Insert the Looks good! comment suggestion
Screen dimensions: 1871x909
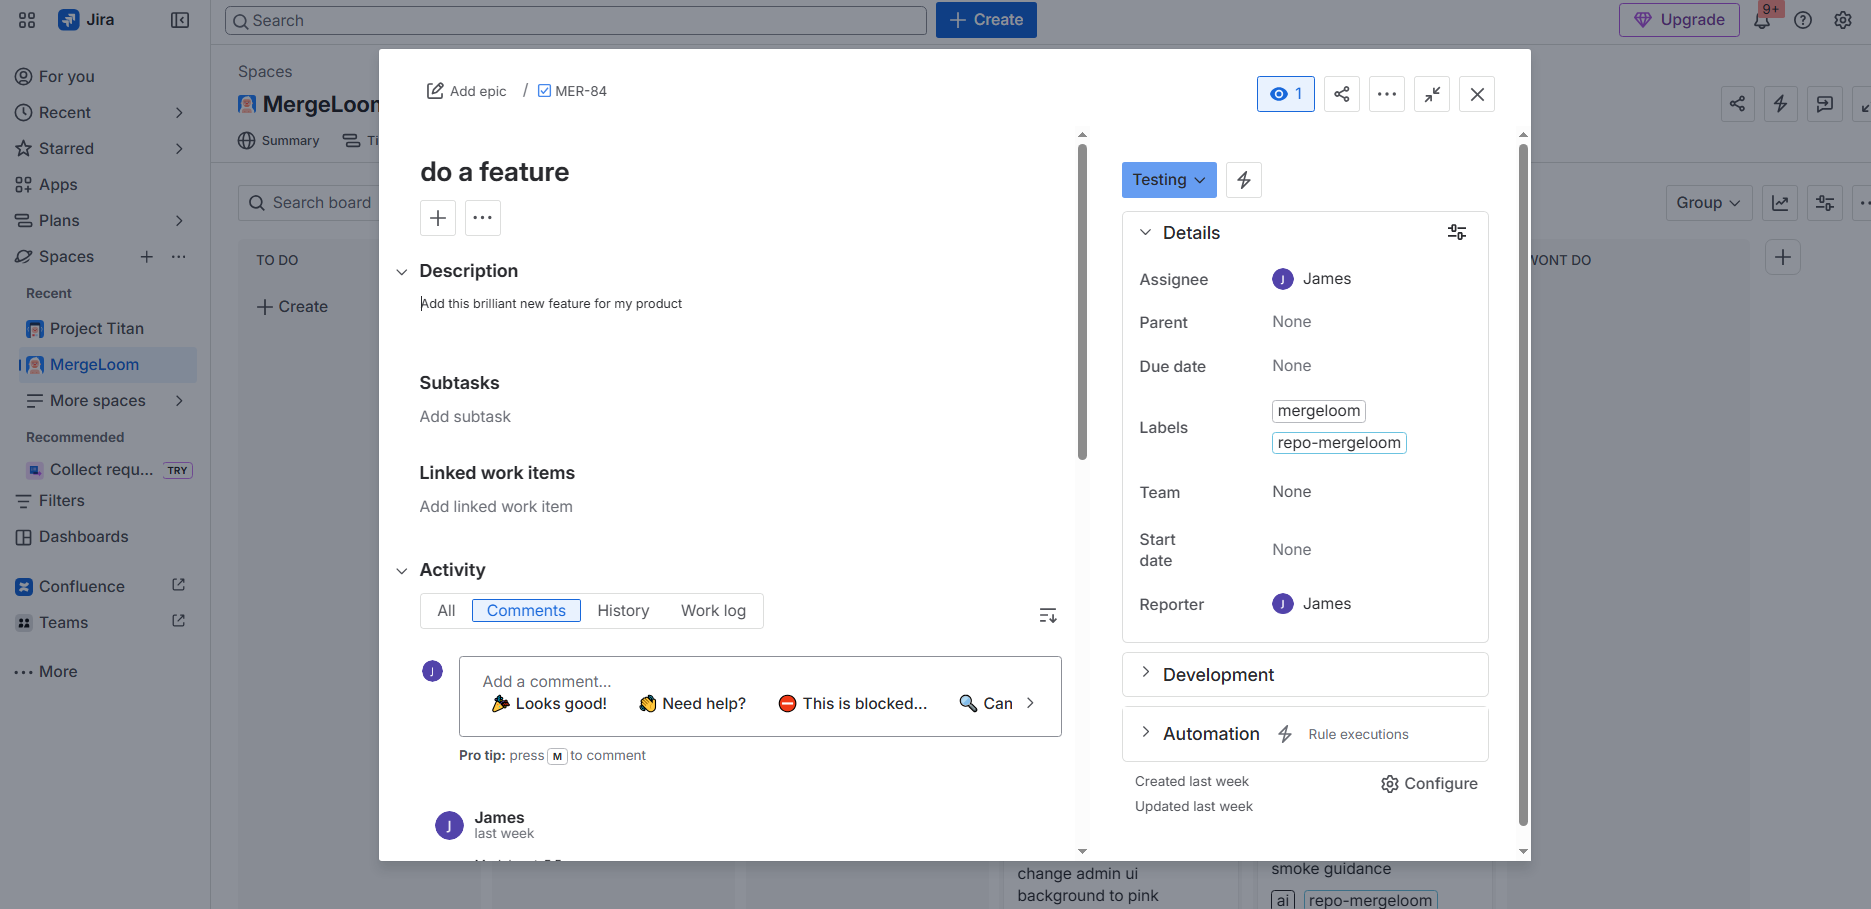pos(550,704)
